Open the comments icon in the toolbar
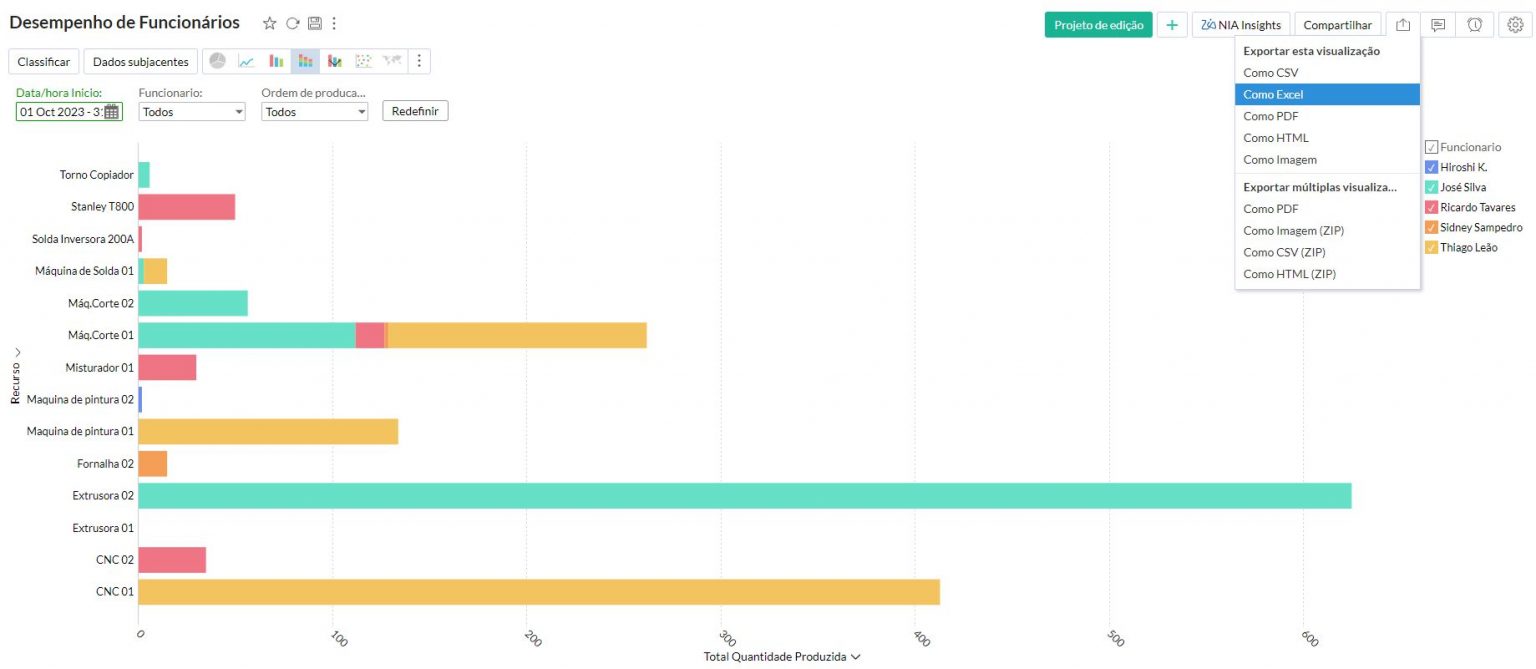 pyautogui.click(x=1438, y=25)
